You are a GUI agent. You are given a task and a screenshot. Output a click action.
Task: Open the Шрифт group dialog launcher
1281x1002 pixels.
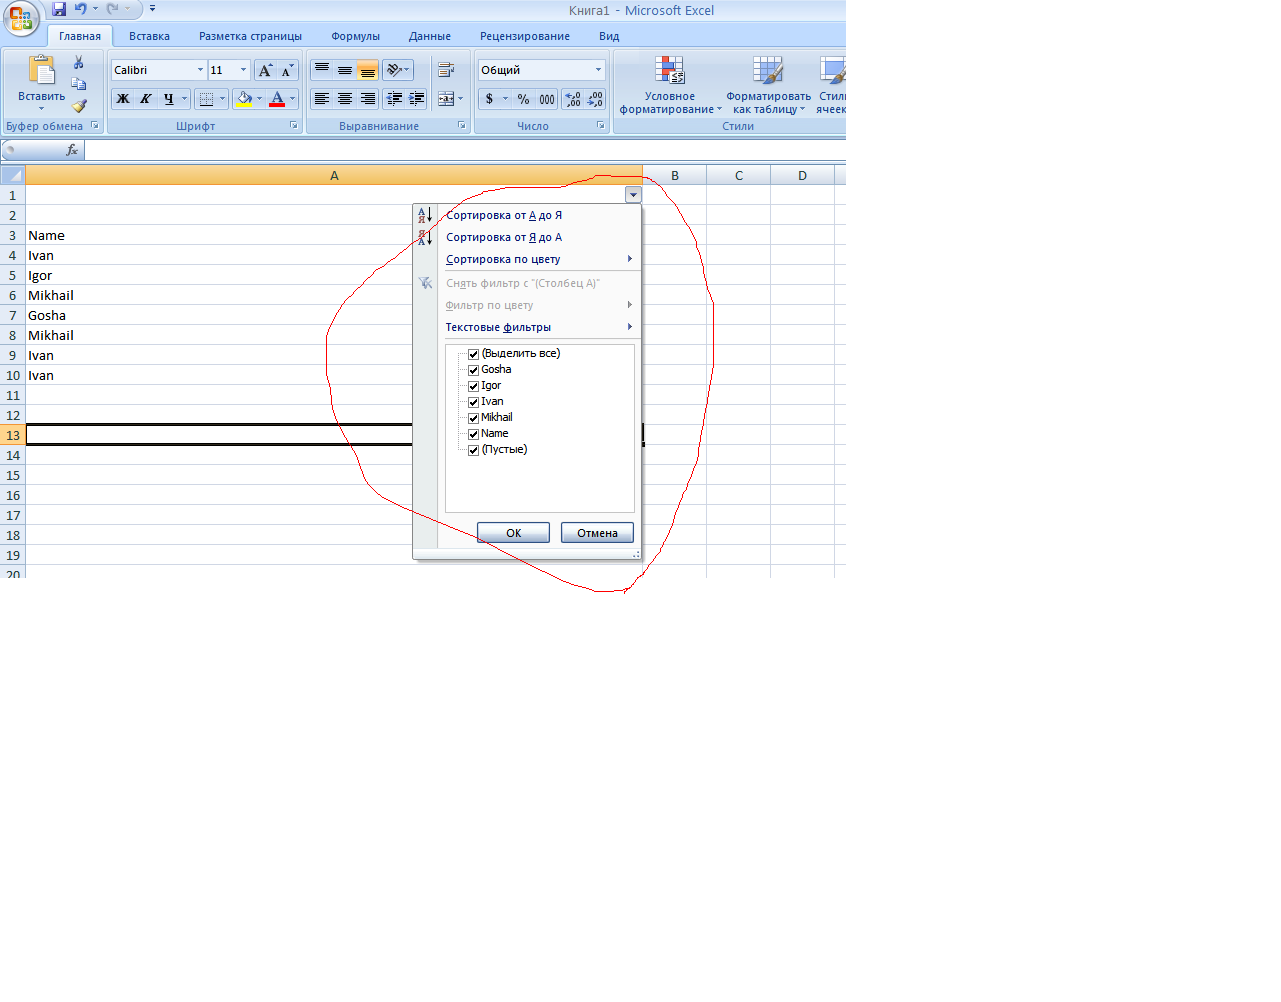(294, 125)
